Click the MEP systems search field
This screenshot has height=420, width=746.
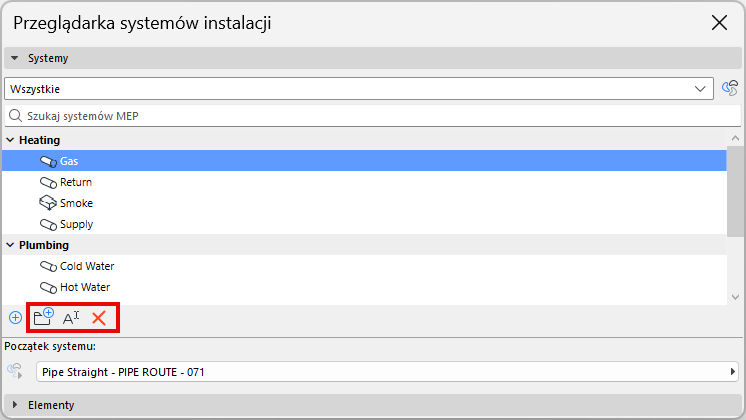(x=370, y=116)
